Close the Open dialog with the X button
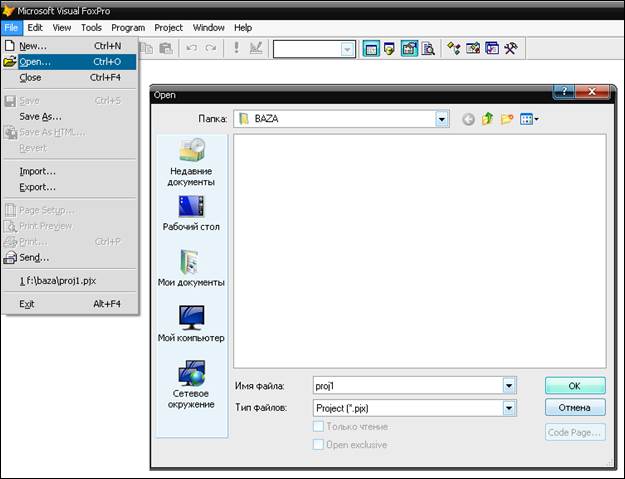Viewport: 625px width, 479px height. point(592,92)
